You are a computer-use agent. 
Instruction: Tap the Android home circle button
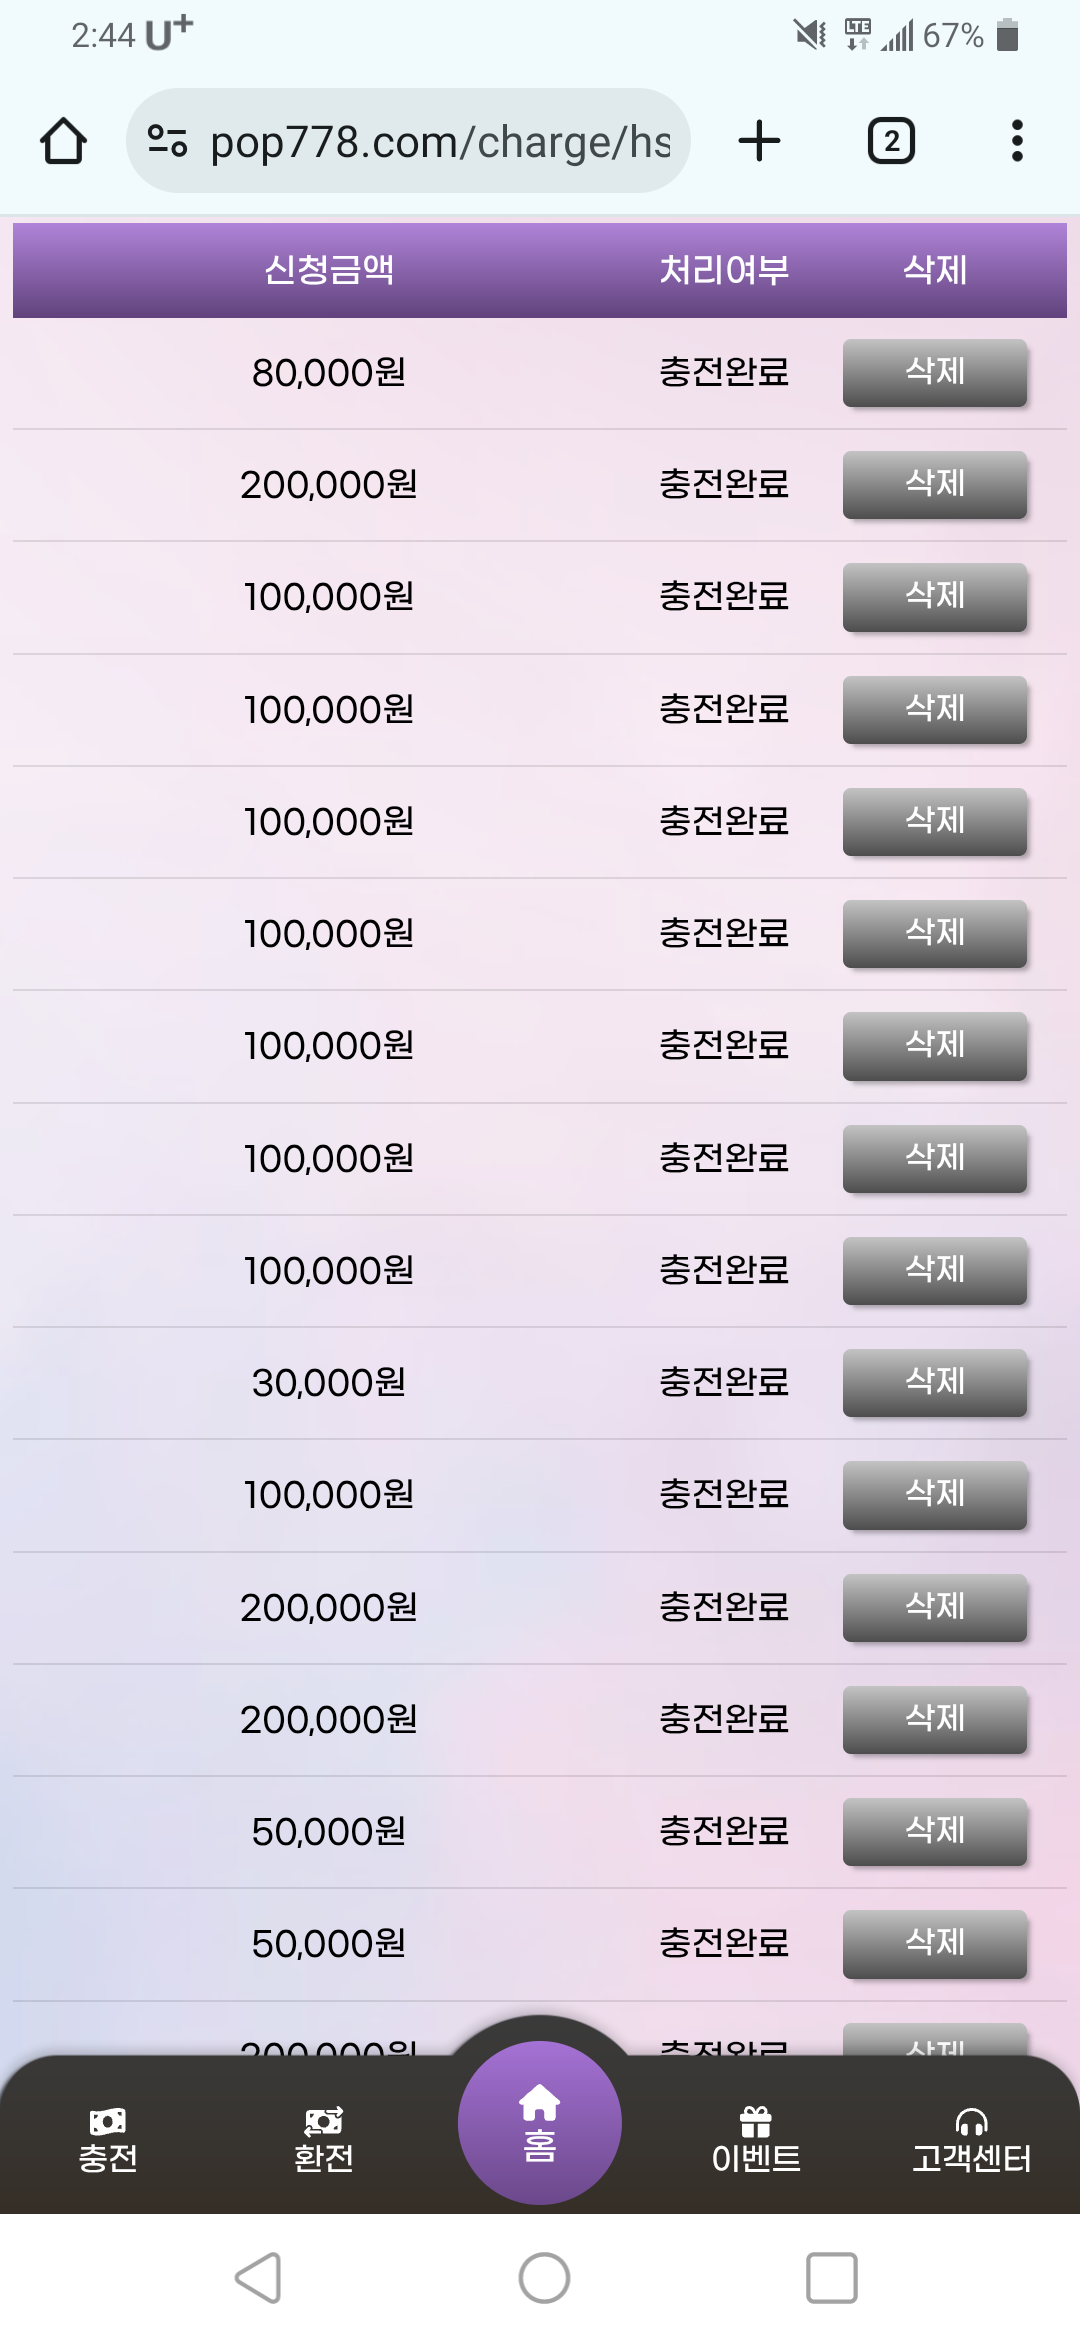pos(545,2278)
